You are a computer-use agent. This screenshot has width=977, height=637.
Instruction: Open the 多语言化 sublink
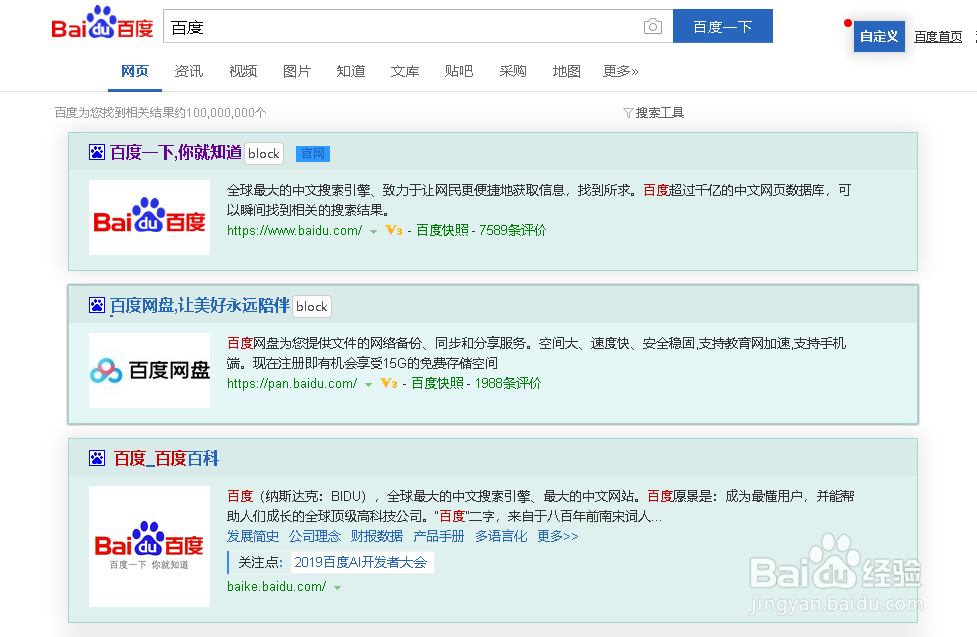(501, 536)
